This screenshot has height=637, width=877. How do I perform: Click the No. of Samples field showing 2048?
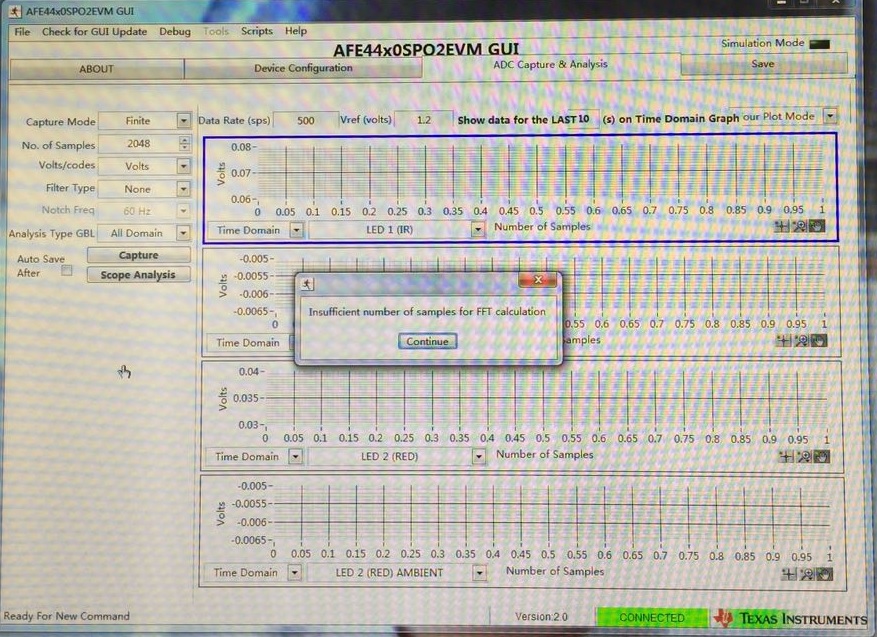click(138, 144)
